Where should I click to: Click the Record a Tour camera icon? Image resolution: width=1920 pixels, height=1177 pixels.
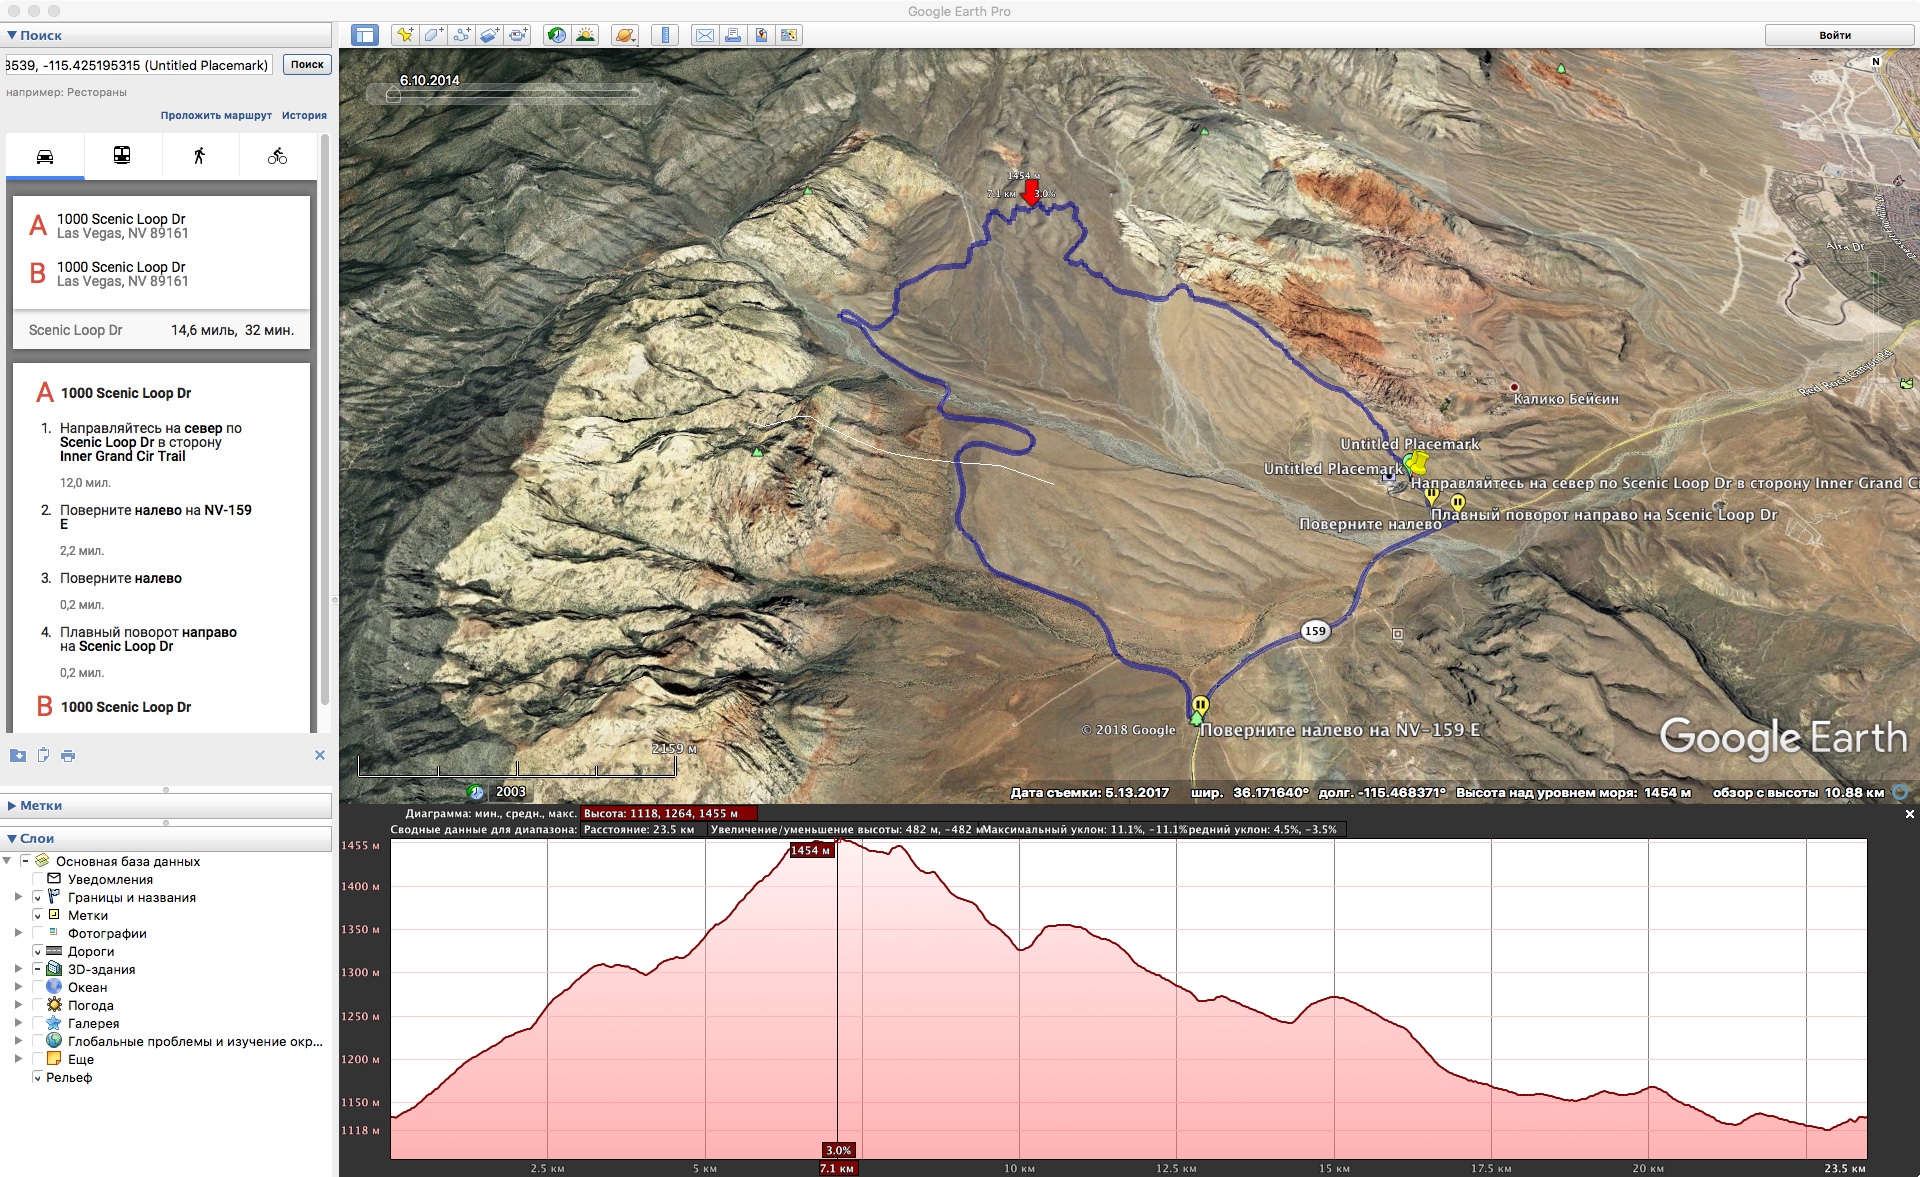tap(518, 35)
